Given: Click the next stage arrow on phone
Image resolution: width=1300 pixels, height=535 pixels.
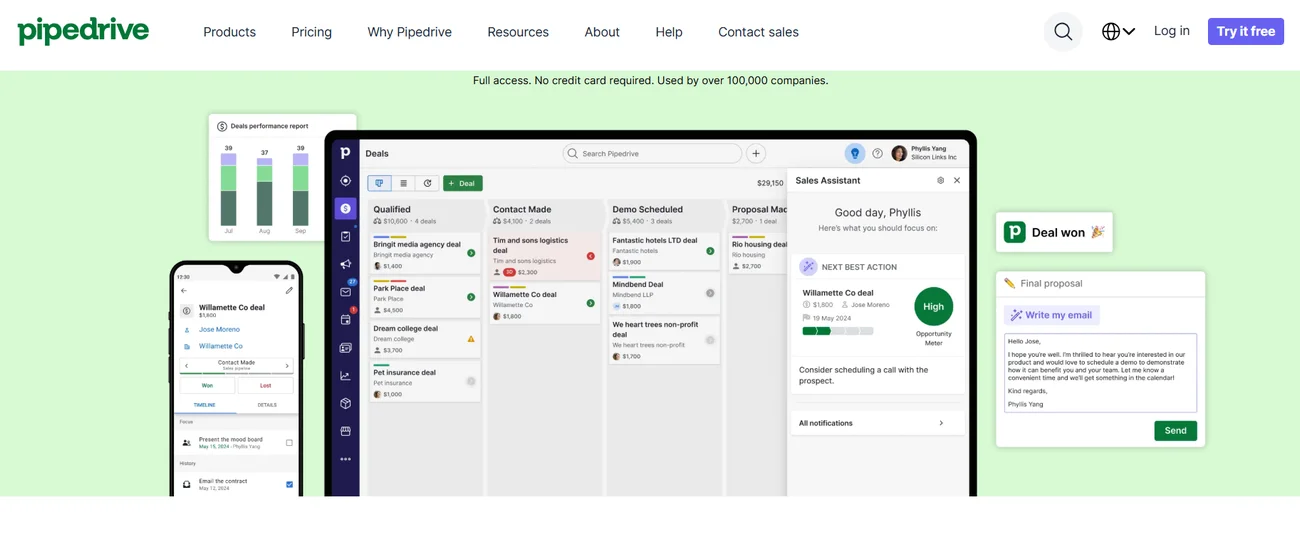Looking at the screenshot, I should (x=287, y=365).
